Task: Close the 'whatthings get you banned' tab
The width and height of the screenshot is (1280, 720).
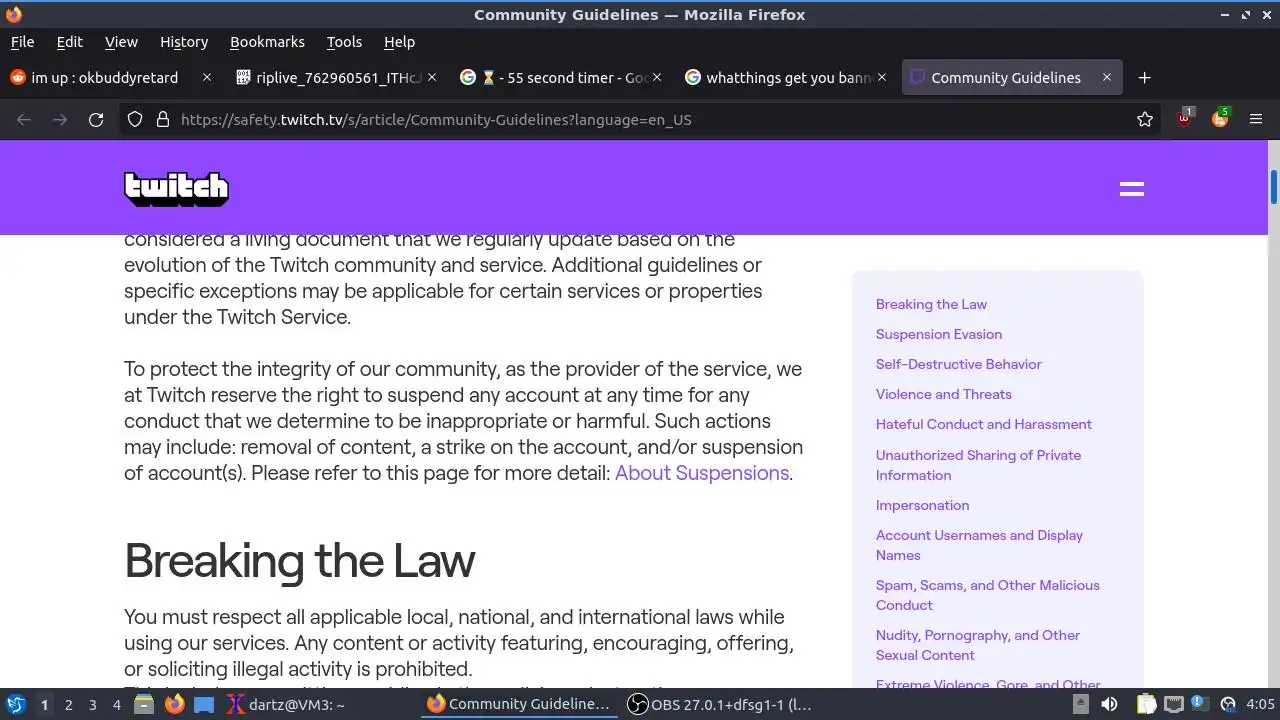Action: 882,77
